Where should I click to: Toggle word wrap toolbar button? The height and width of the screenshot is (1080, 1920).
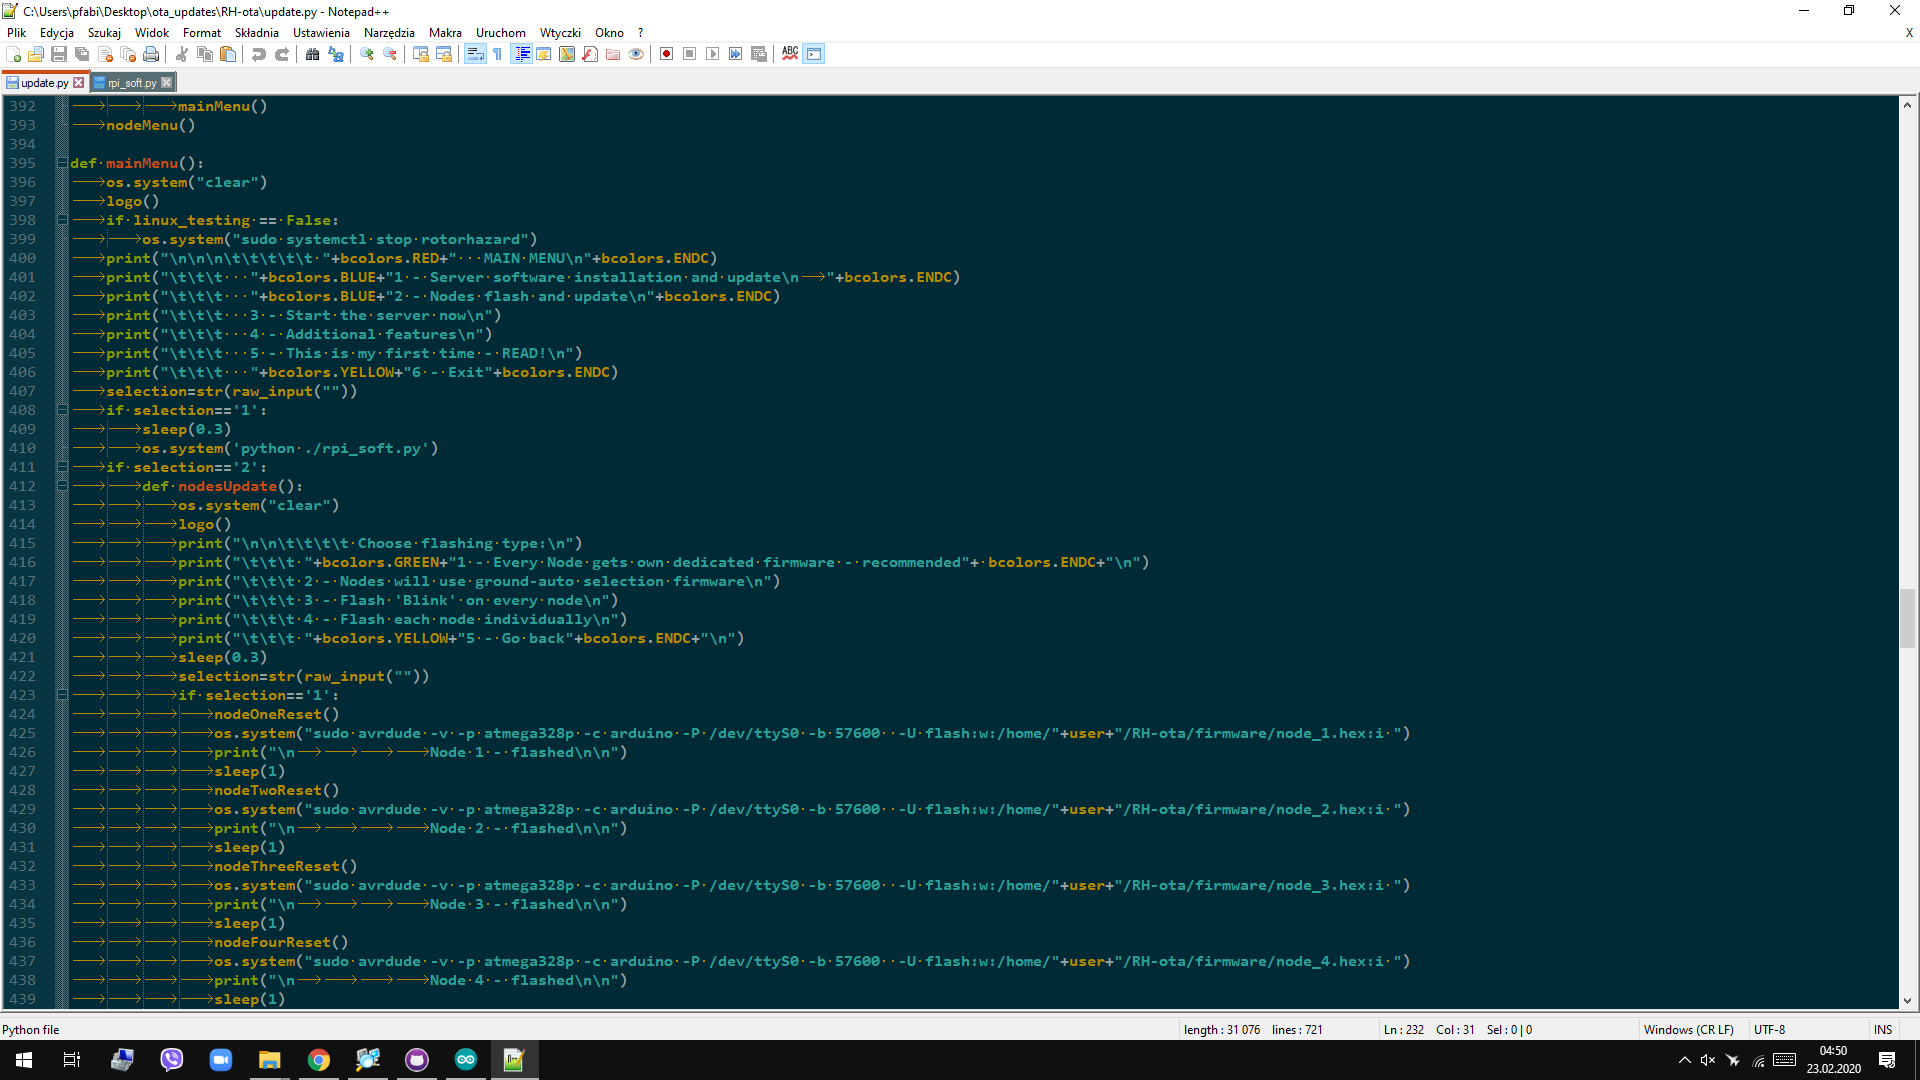pos(475,54)
